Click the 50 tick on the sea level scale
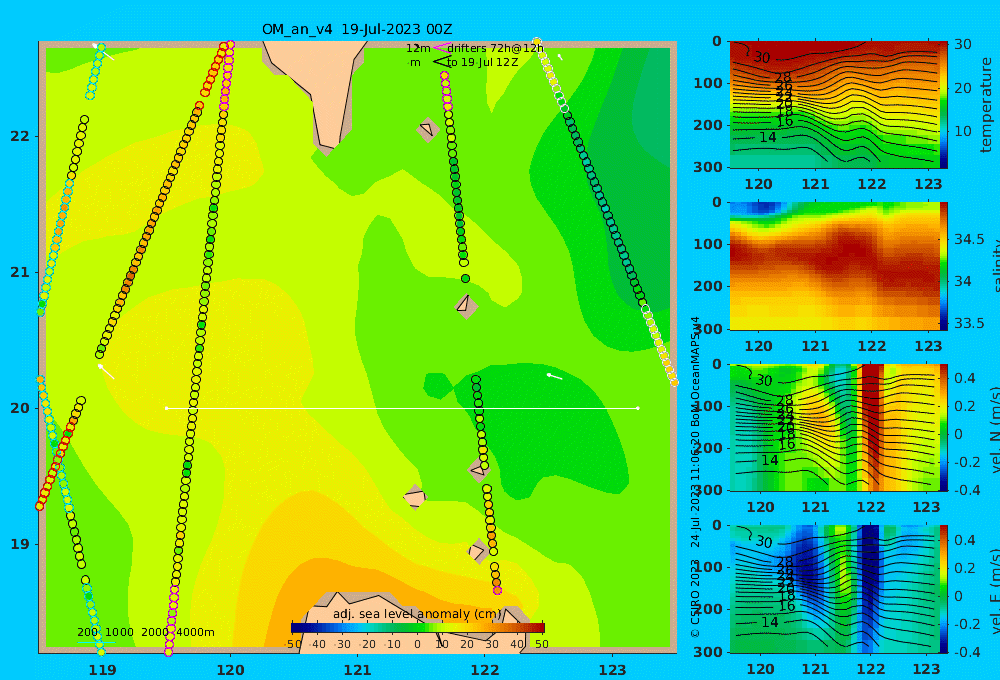Image resolution: width=1000 pixels, height=680 pixels. click(541, 644)
